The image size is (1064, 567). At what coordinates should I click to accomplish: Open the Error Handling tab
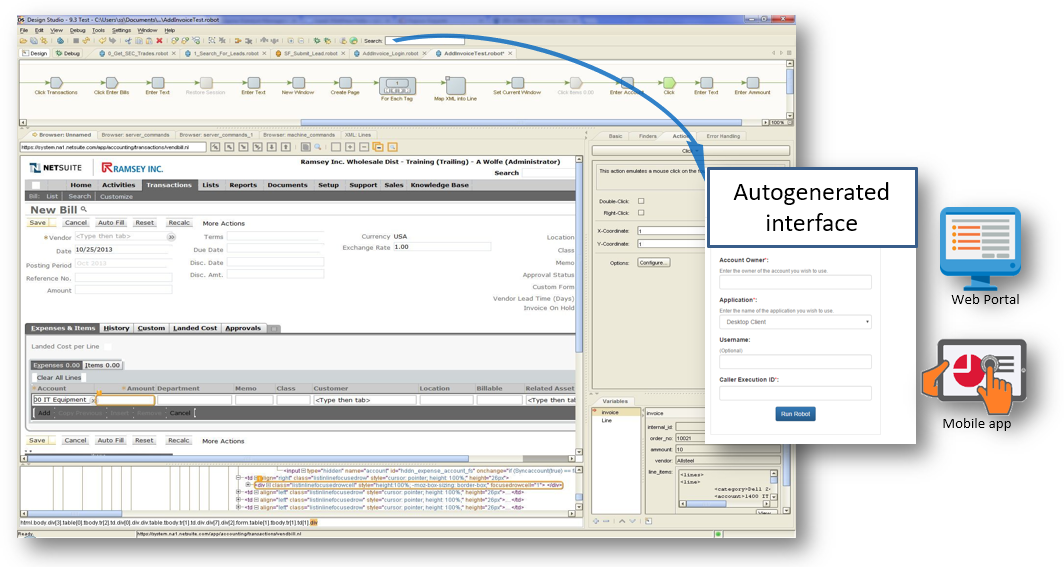tap(723, 136)
